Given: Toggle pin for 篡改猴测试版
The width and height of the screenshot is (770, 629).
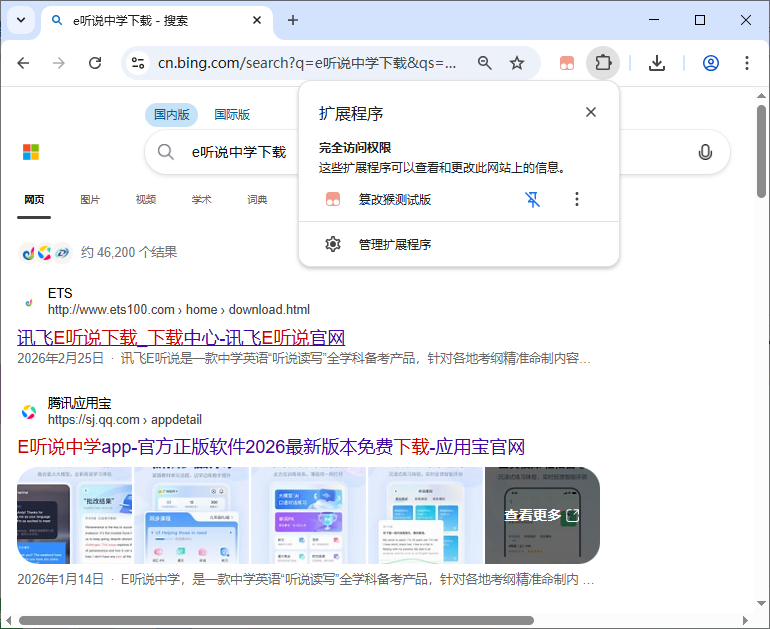Looking at the screenshot, I should [532, 199].
